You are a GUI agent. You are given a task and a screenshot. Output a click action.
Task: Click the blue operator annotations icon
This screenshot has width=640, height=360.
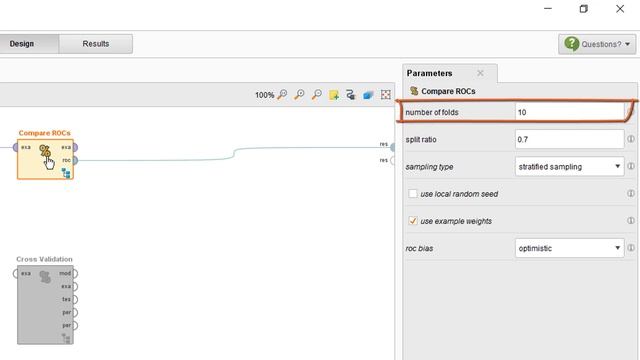coord(368,95)
